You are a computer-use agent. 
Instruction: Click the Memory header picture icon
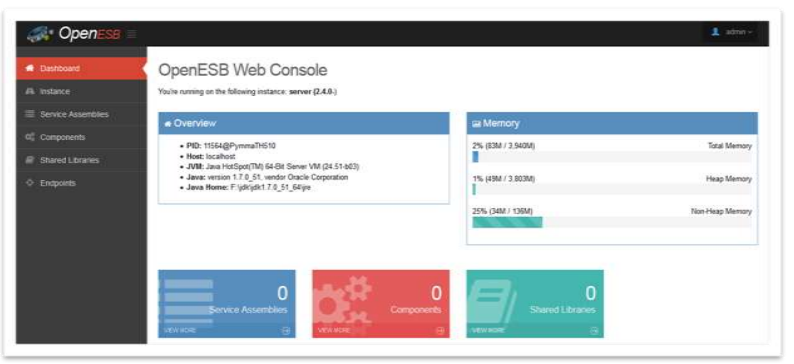[x=476, y=124]
